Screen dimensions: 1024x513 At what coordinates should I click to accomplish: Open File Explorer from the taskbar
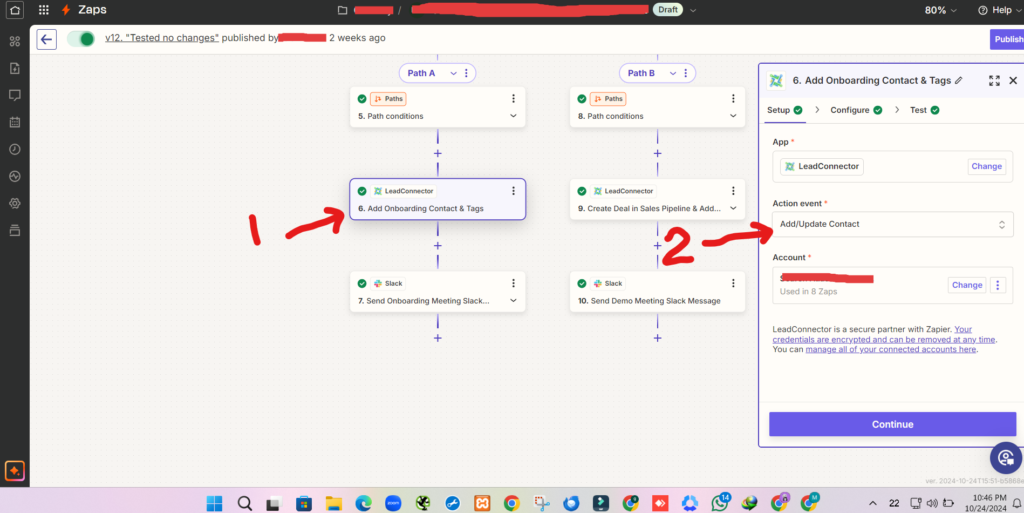(334, 503)
